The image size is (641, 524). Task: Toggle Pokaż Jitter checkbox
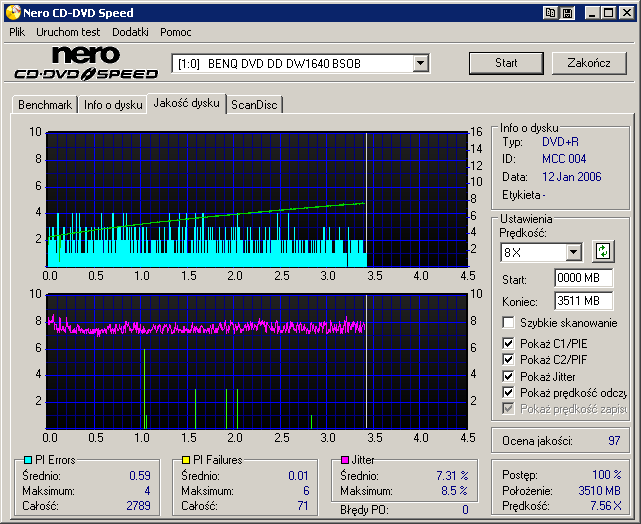[508, 376]
